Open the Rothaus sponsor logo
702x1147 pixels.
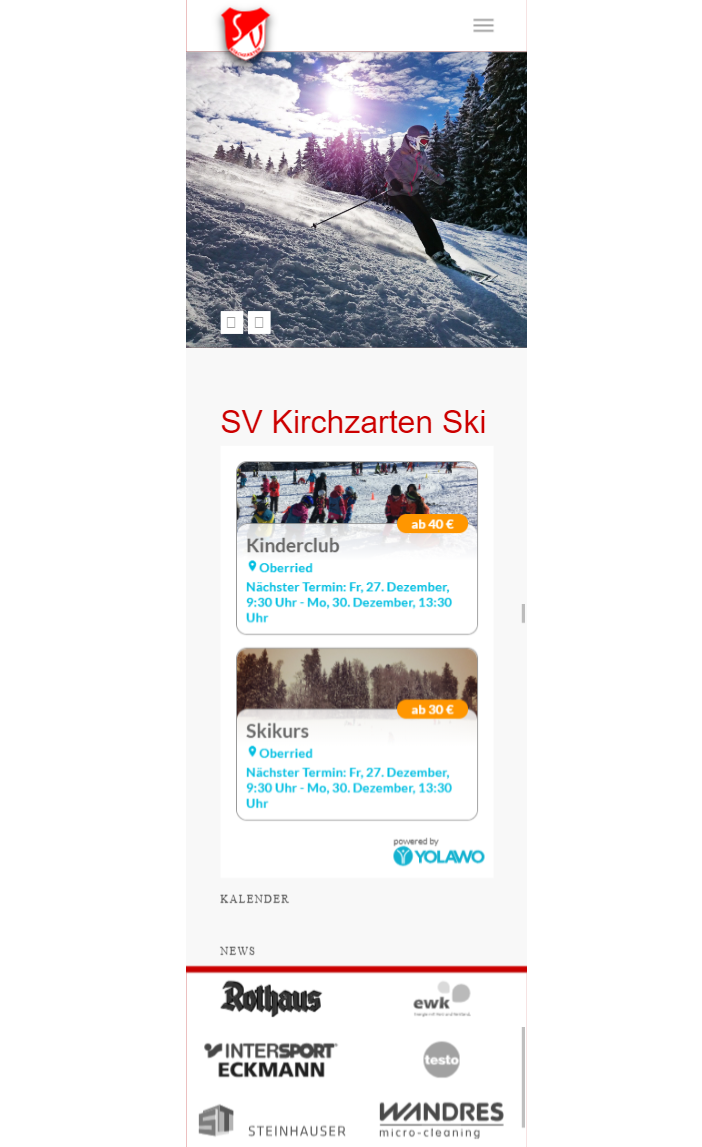(271, 999)
